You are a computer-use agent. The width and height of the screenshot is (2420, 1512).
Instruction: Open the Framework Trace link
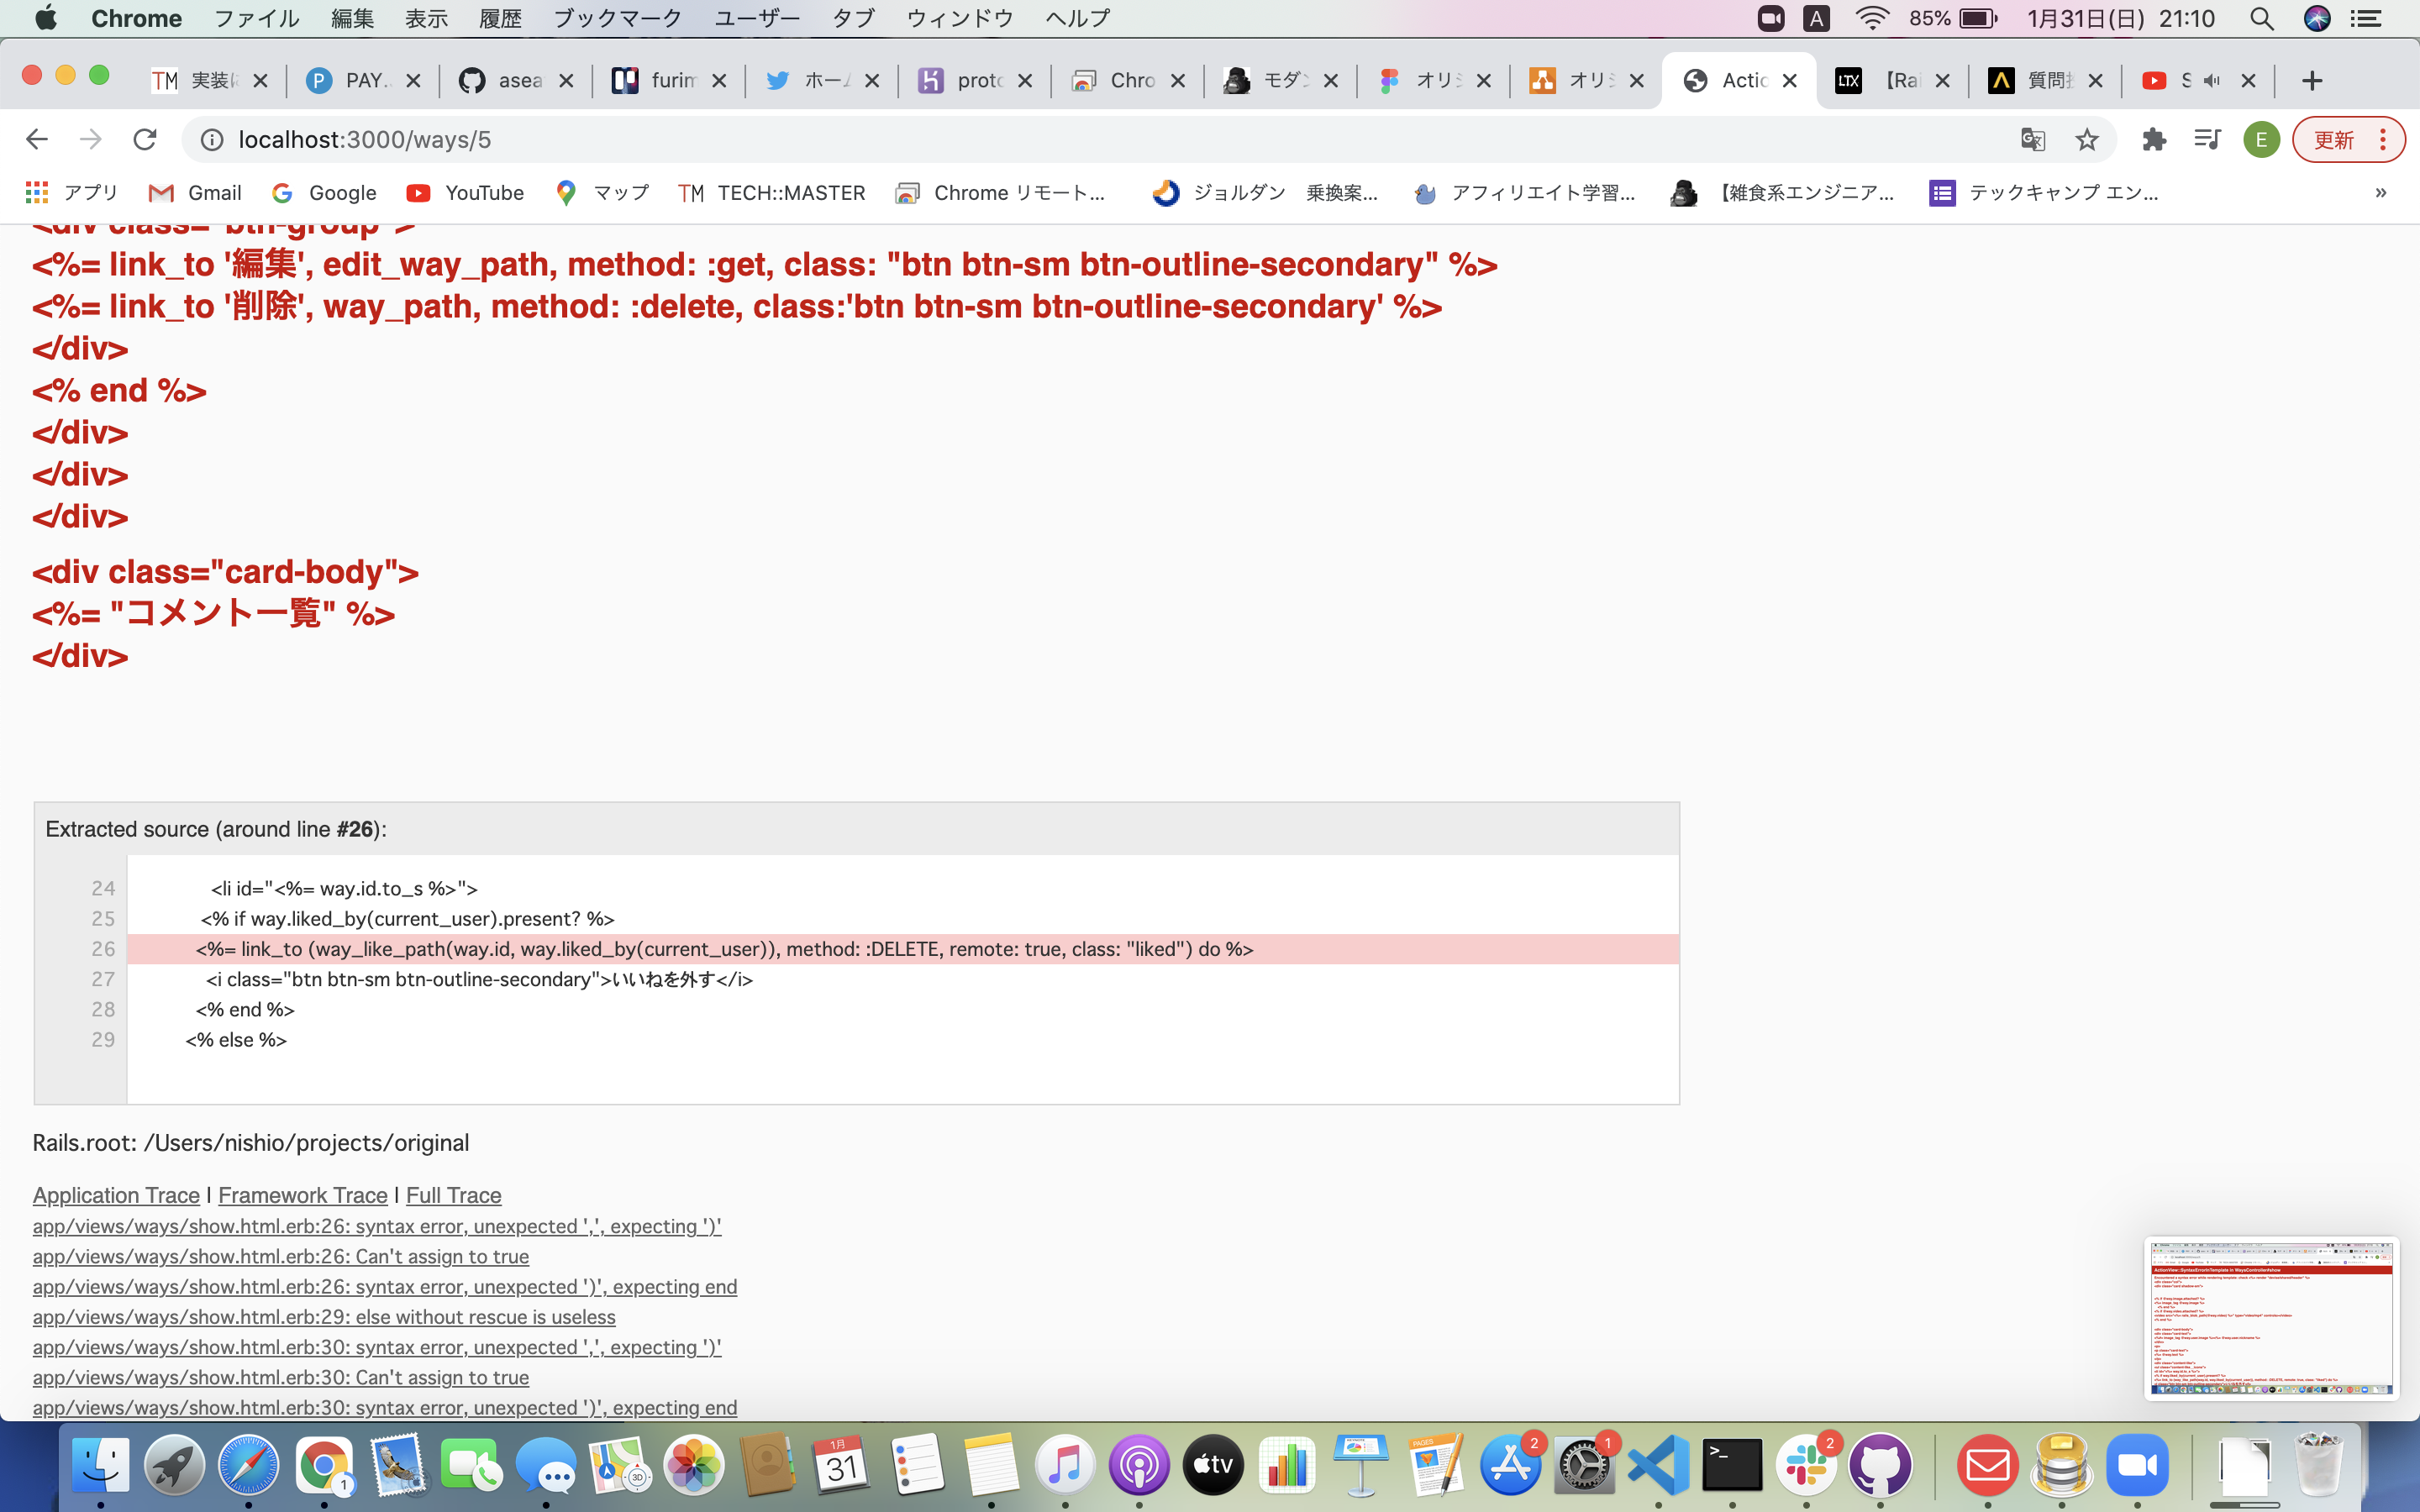302,1195
